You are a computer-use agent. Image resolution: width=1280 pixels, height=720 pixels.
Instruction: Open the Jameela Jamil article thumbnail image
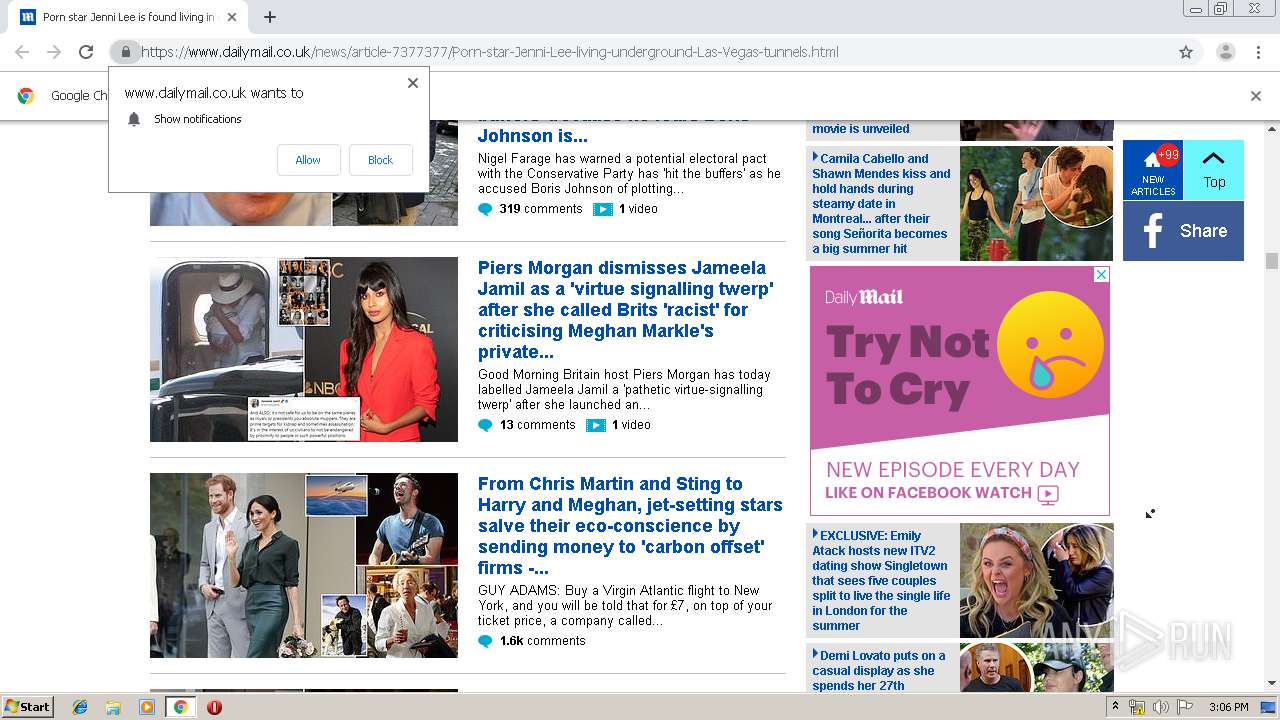[x=304, y=350]
